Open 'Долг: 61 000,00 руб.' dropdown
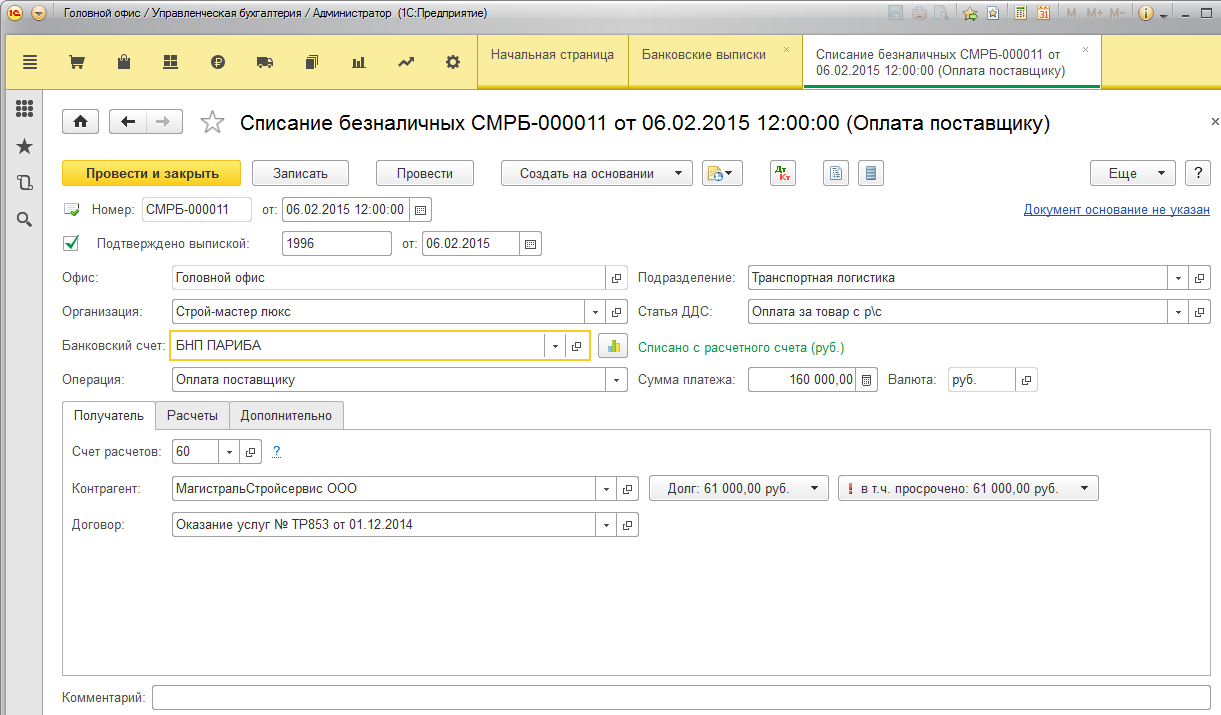This screenshot has height=715, width=1221. (739, 488)
